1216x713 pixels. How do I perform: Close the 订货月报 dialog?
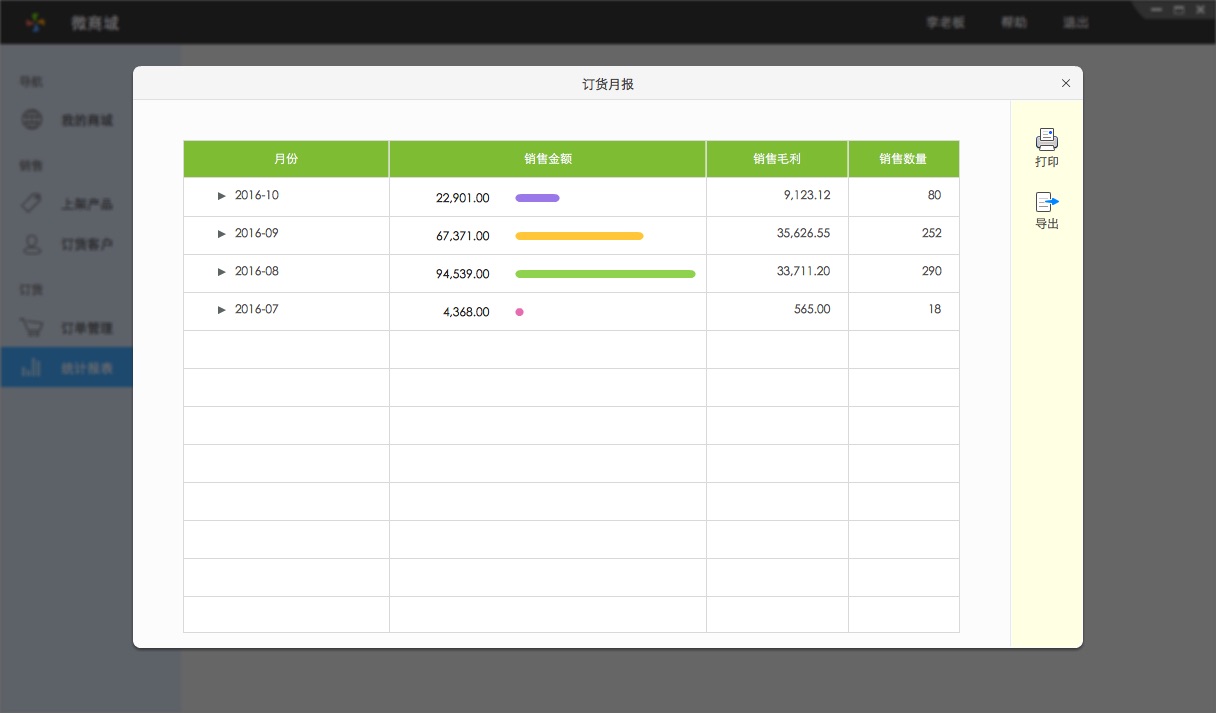coord(1065,84)
